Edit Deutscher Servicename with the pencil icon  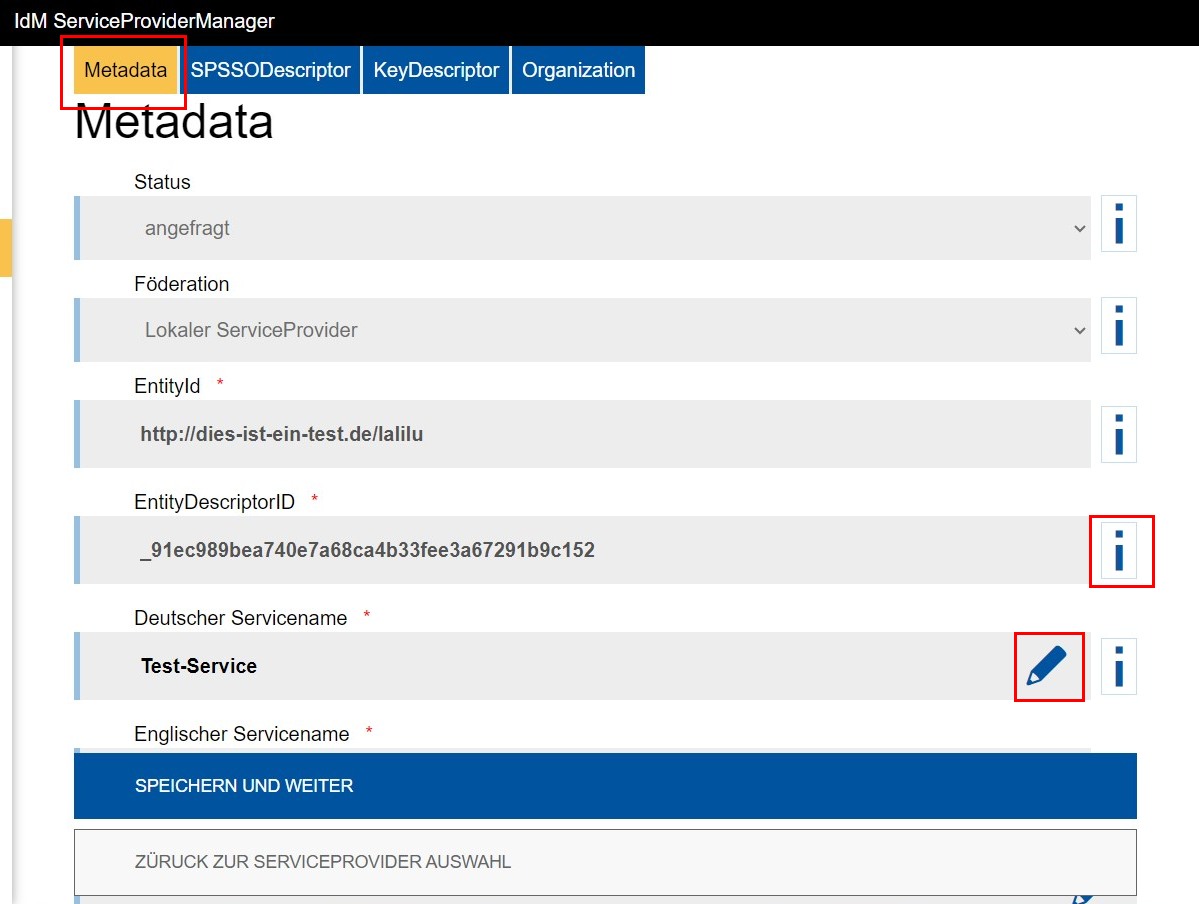[x=1048, y=666]
